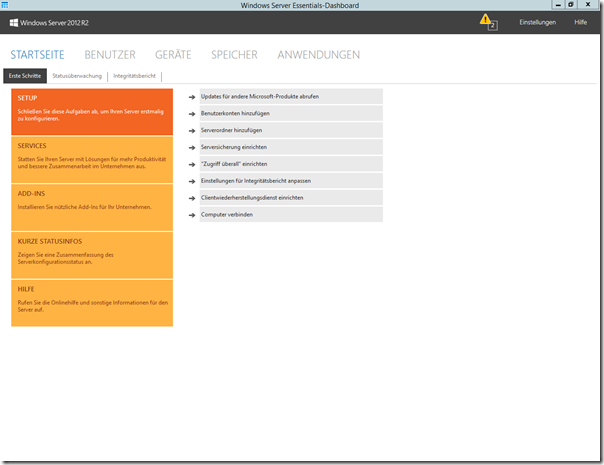Open Einstellungen in the header

coord(537,22)
